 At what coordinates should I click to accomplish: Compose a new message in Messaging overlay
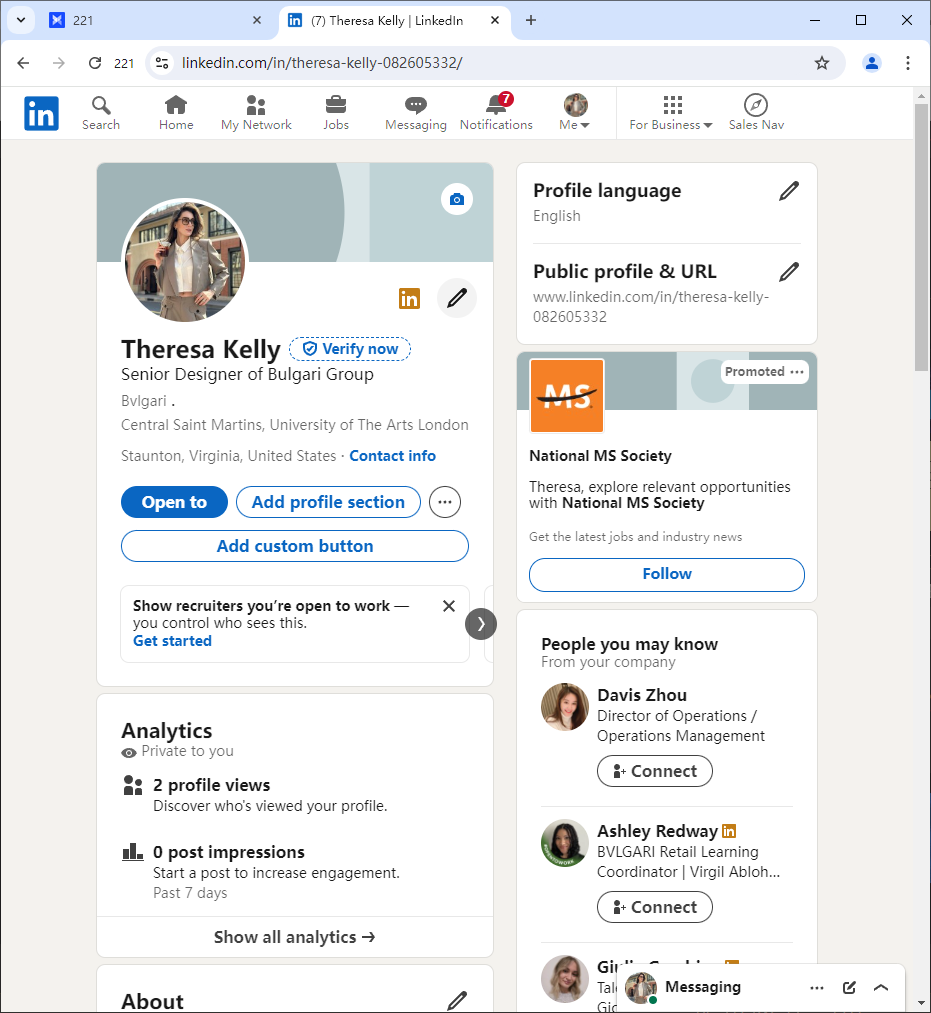point(850,988)
